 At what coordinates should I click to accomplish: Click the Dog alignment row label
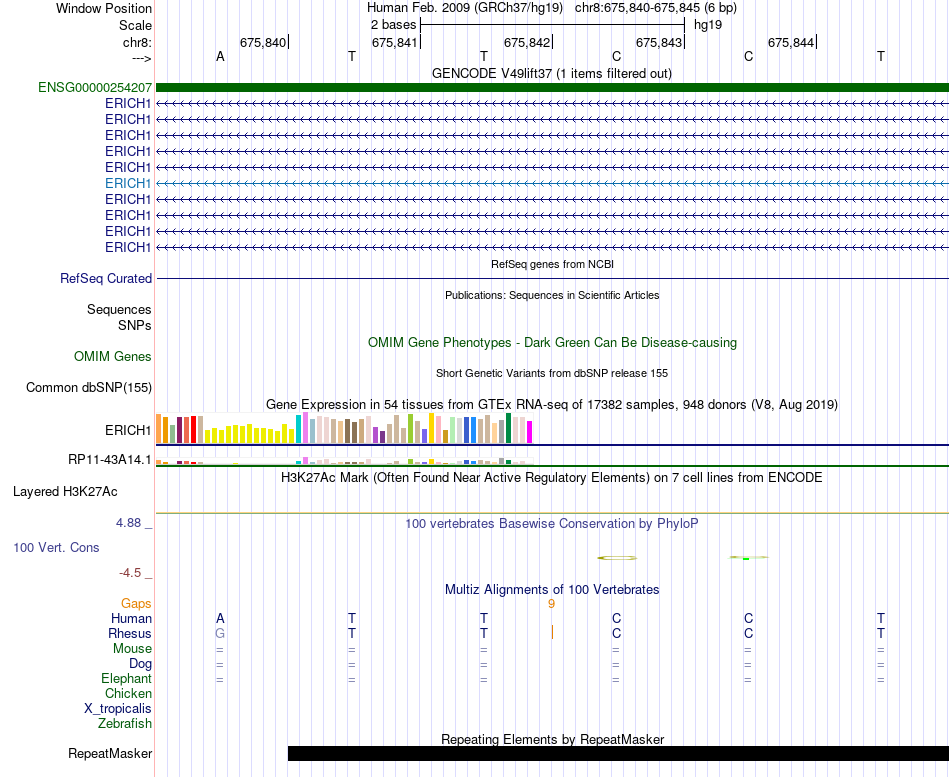coord(140,664)
